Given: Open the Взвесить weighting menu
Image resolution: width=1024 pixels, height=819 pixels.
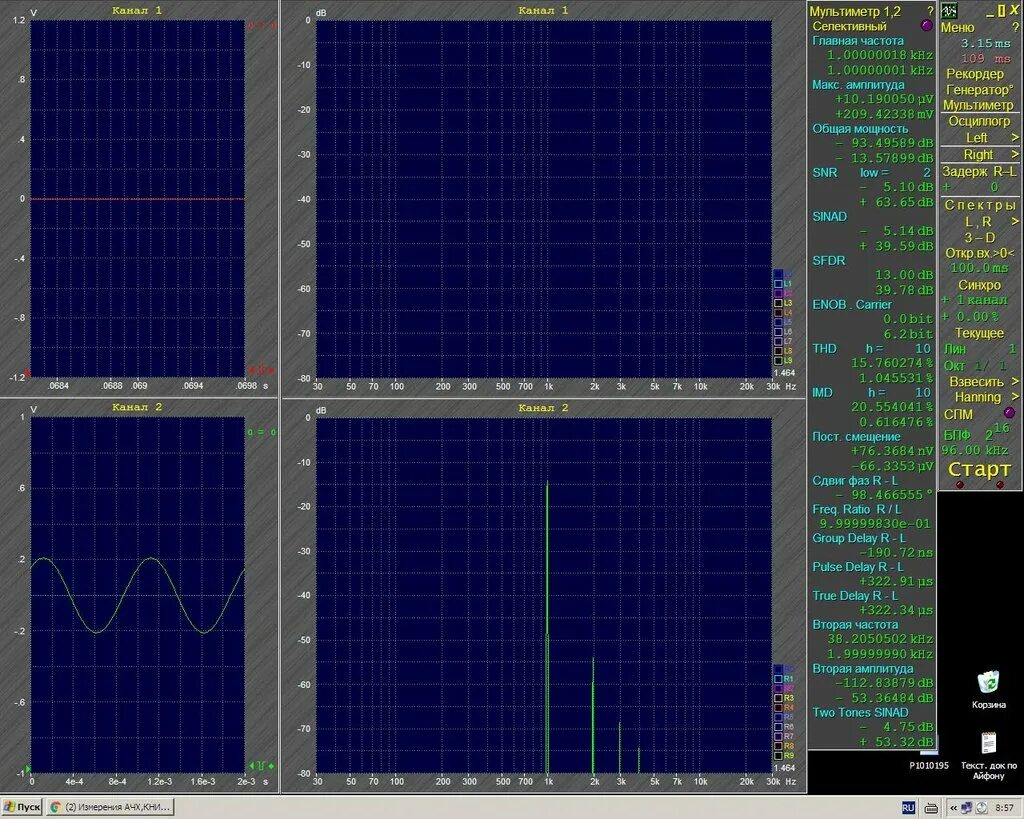Looking at the screenshot, I should point(977,382).
